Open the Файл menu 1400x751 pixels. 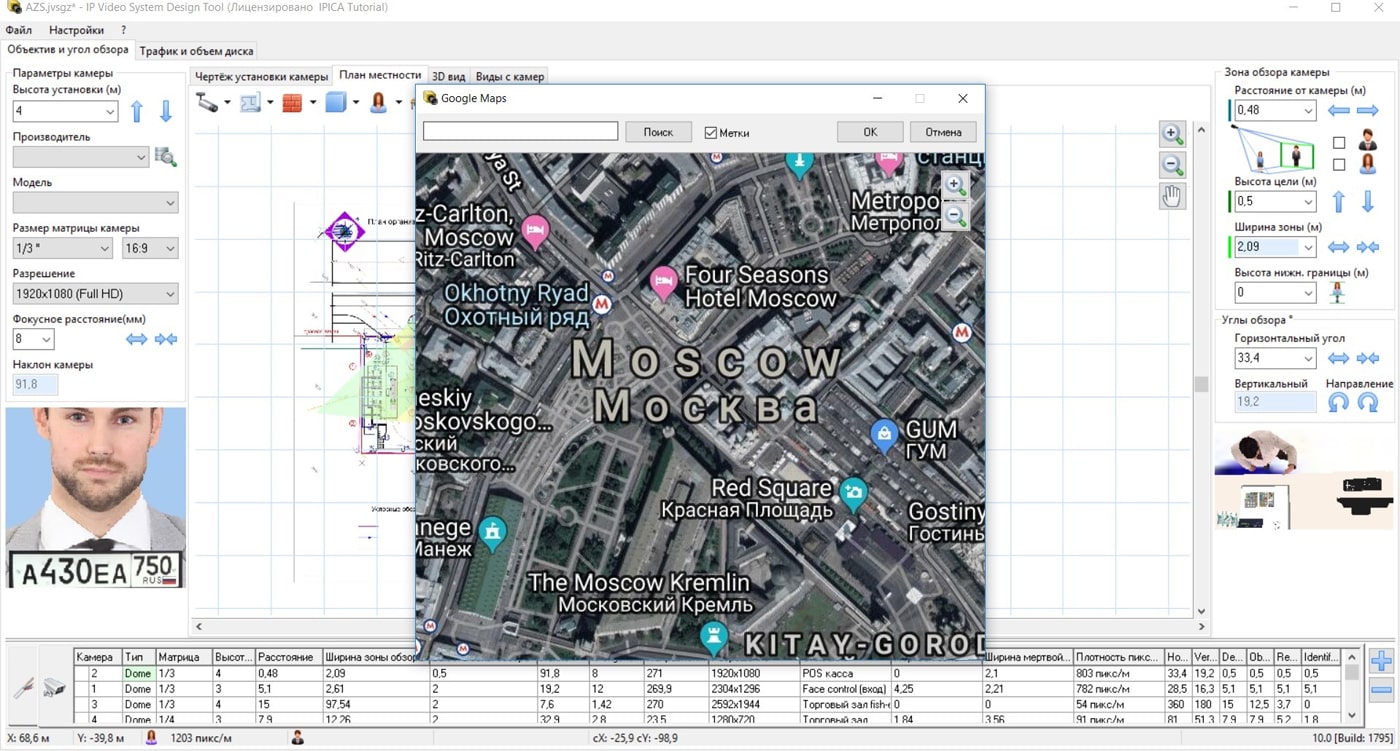[18, 30]
